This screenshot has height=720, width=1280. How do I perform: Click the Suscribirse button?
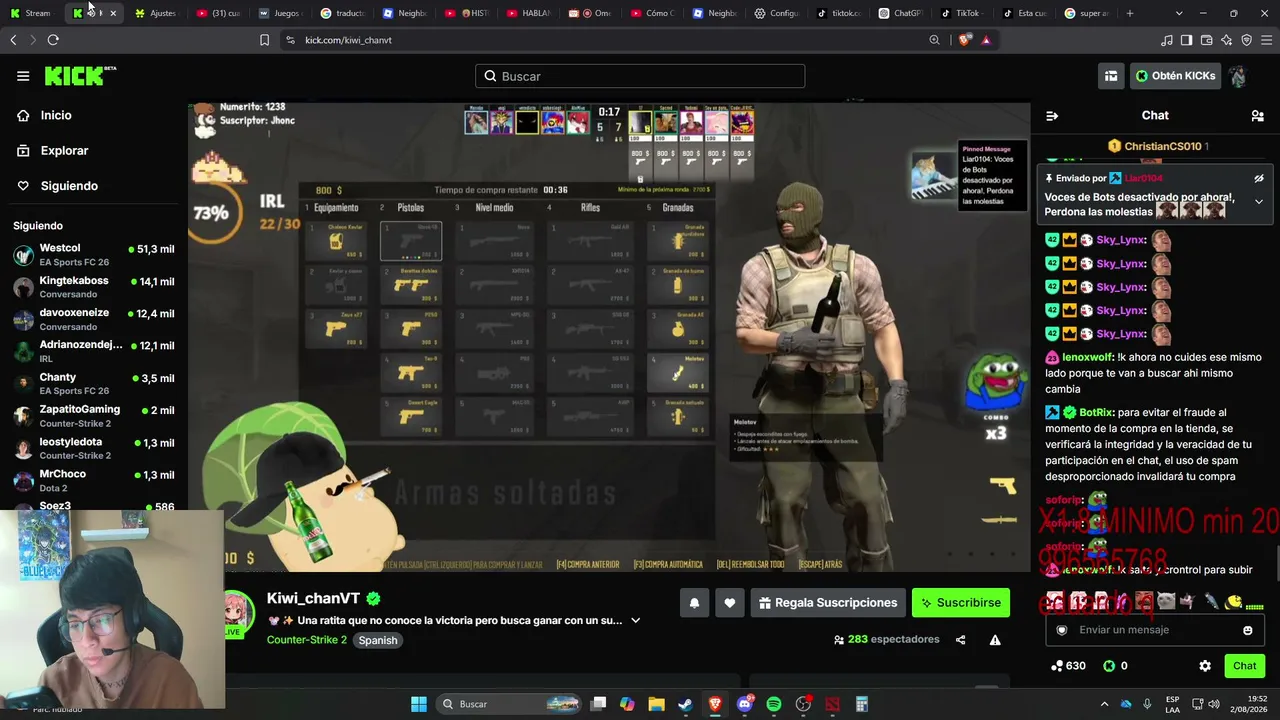961,603
